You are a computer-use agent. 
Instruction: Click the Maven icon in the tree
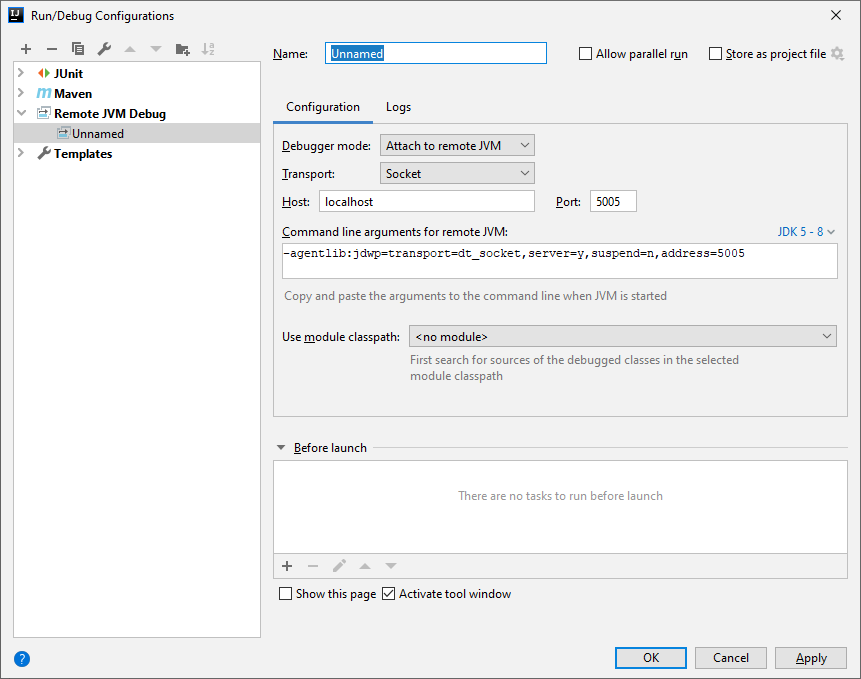(x=44, y=93)
